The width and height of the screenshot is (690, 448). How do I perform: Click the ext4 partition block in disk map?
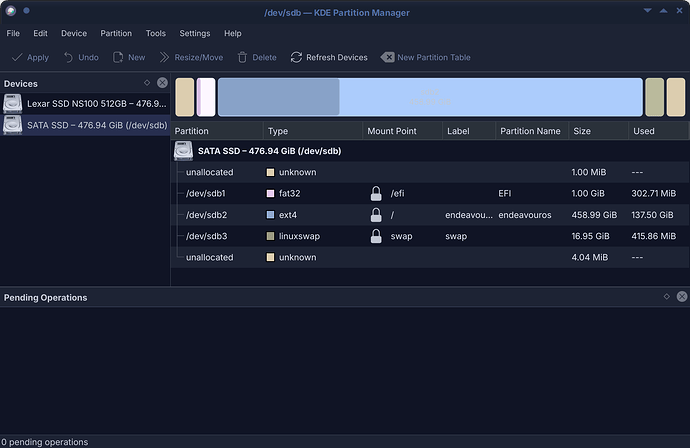[x=430, y=97]
